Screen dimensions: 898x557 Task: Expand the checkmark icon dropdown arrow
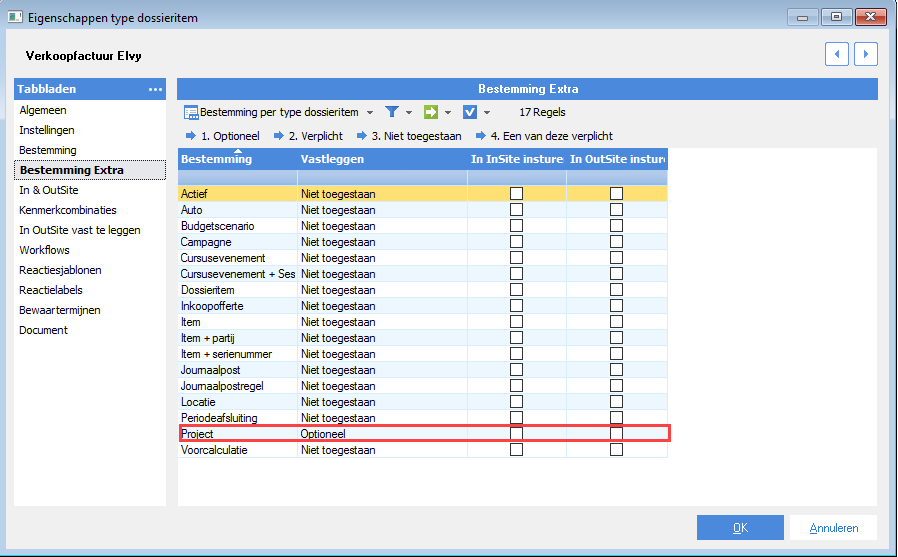487,113
